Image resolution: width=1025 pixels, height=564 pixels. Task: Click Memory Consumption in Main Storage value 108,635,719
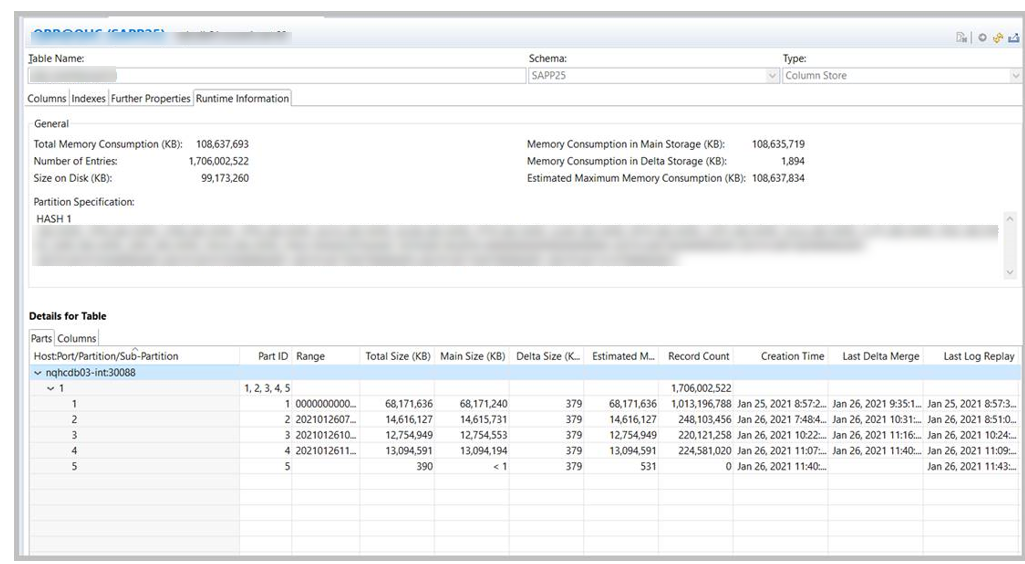pos(778,144)
